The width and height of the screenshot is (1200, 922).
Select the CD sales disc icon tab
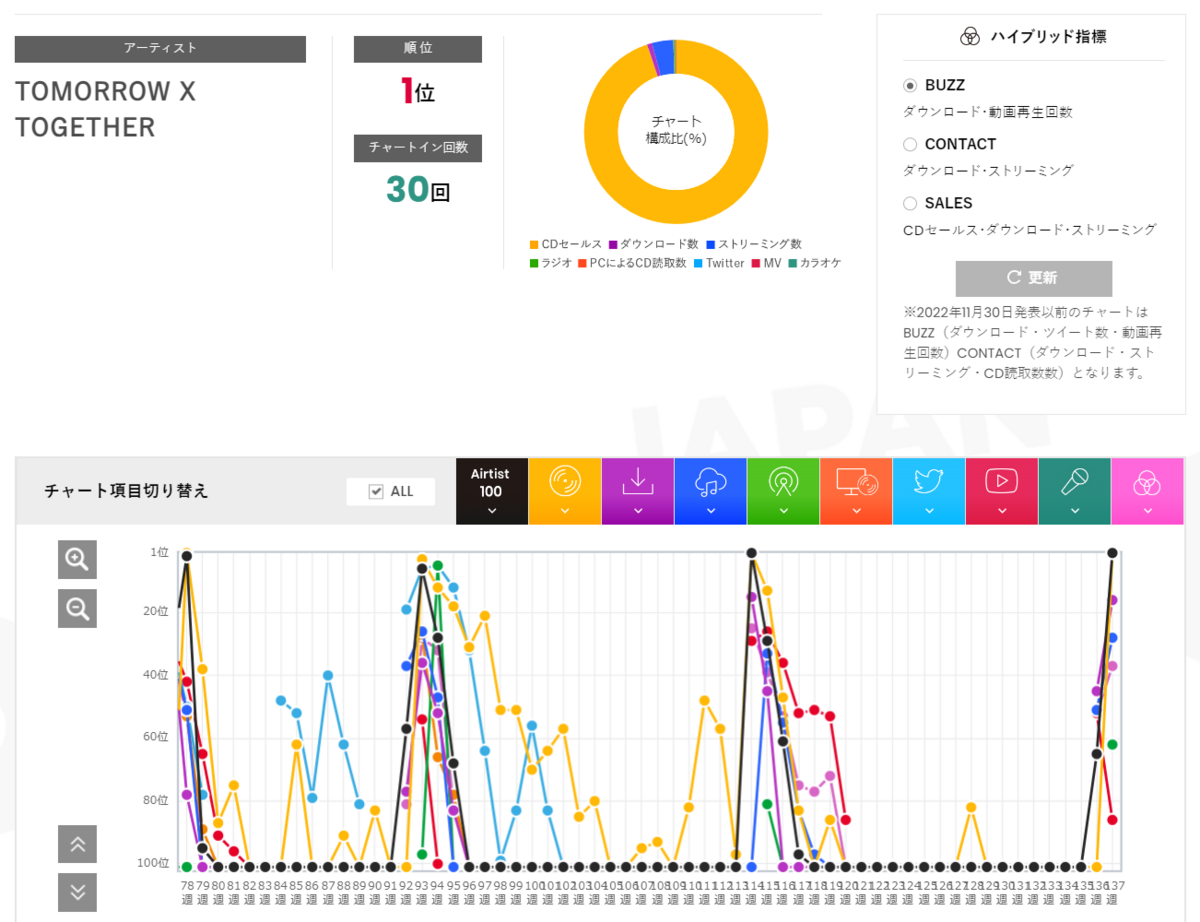(x=565, y=491)
